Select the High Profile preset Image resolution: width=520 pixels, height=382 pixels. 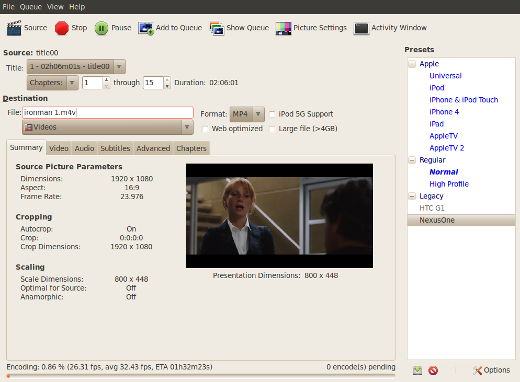pos(449,184)
